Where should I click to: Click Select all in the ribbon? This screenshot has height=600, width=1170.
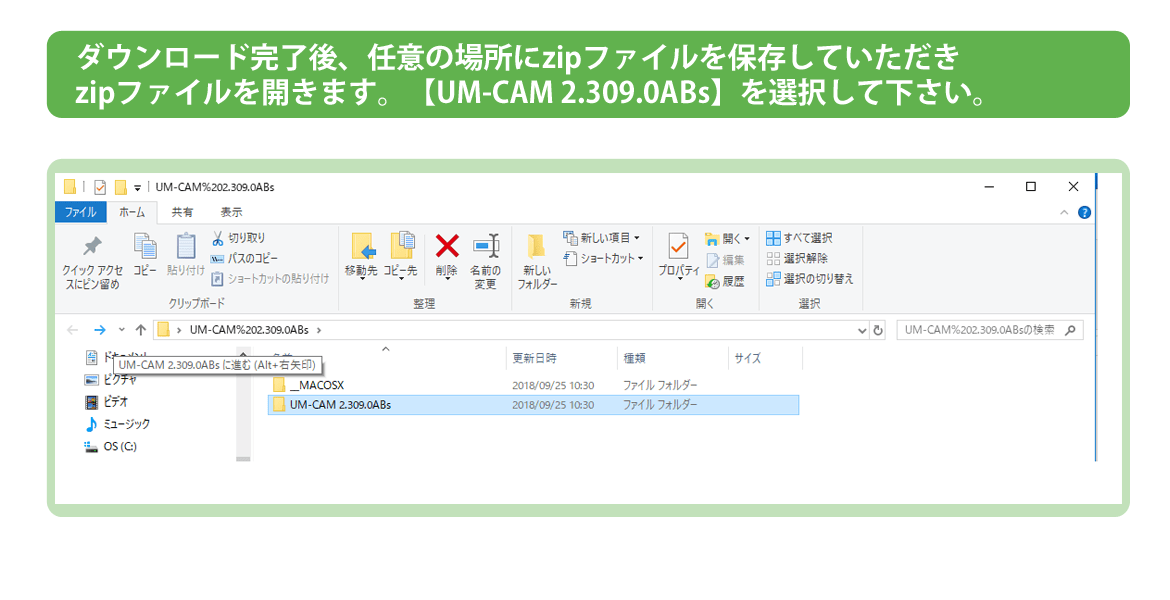798,238
